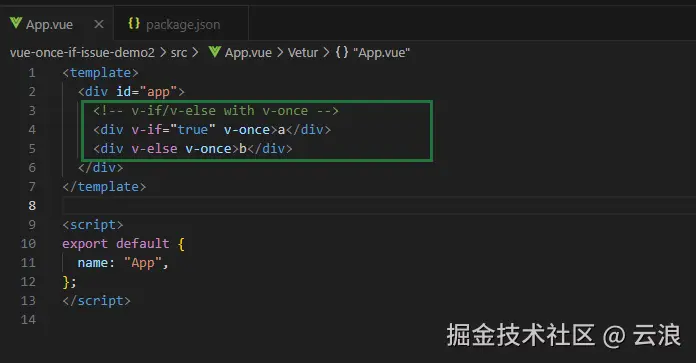Click line number 14 in the gutter
Viewport: 696px width, 363px height.
pos(28,320)
